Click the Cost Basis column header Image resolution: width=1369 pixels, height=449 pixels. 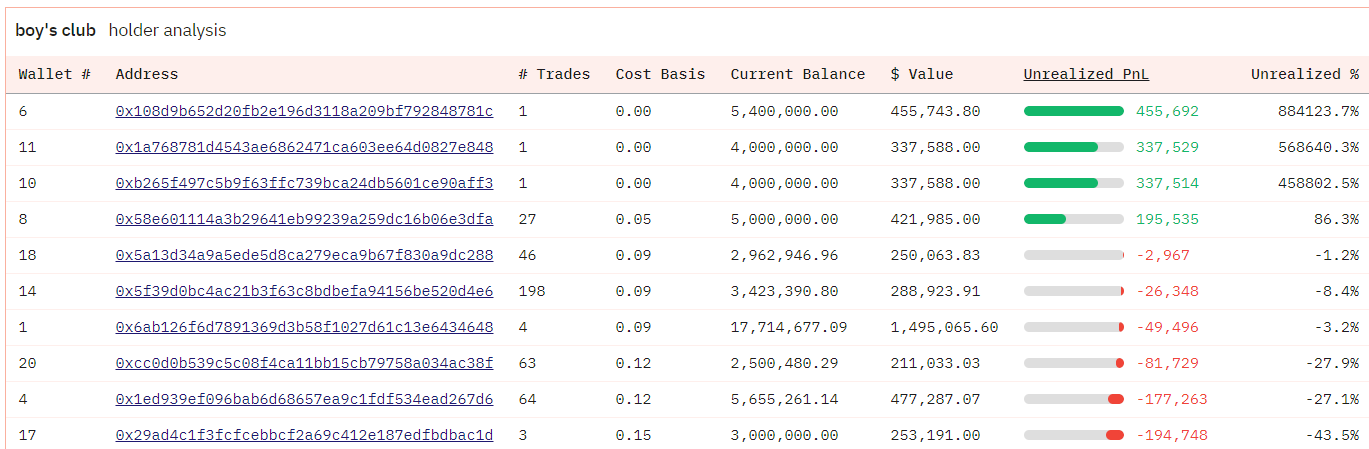[660, 74]
